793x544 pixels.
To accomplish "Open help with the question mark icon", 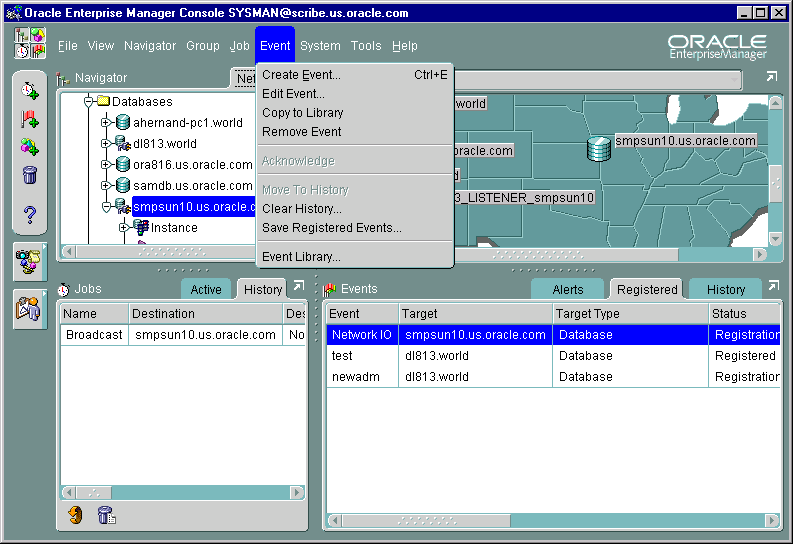I will 30,214.
